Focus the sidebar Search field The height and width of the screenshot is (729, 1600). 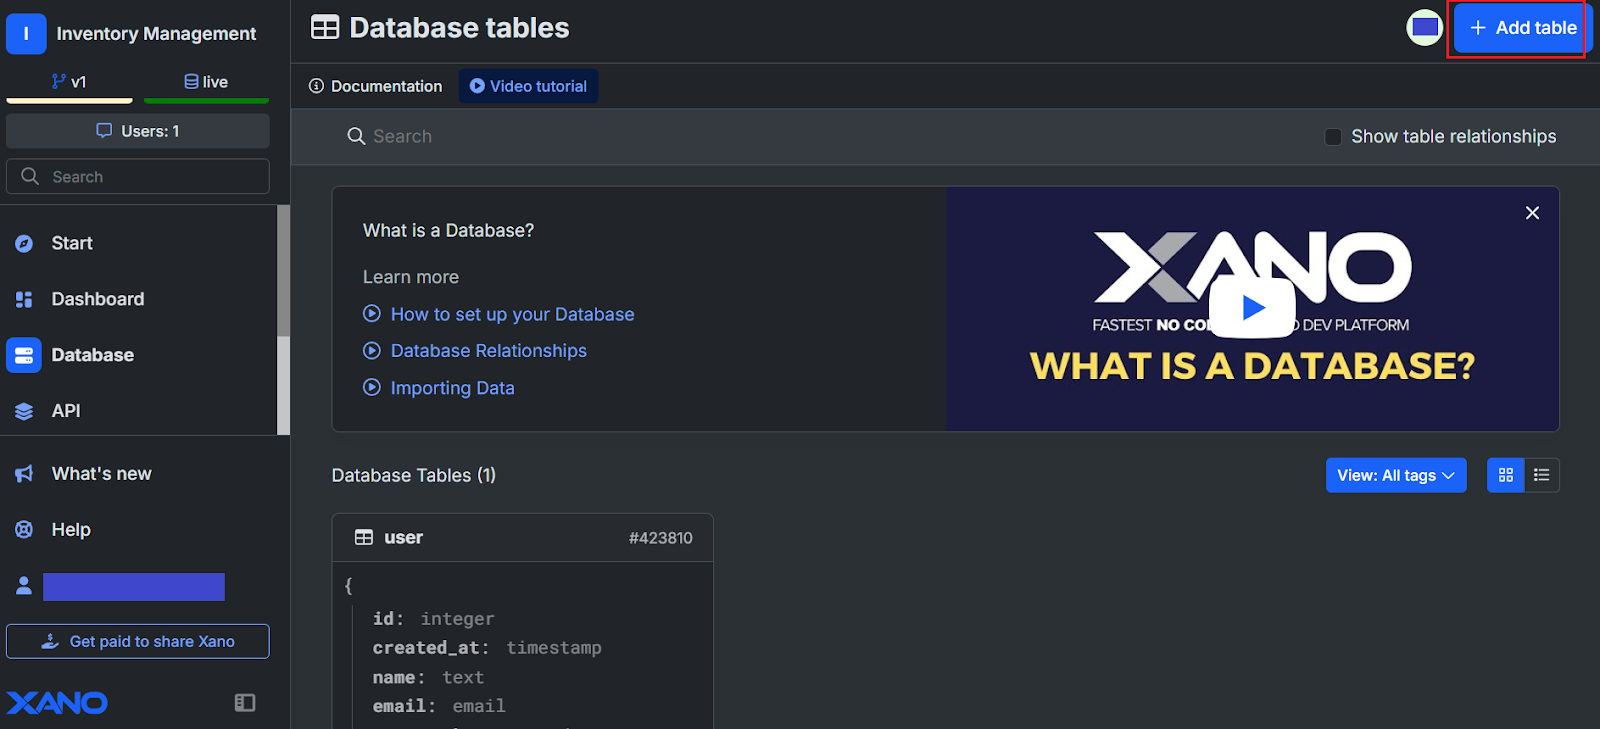tap(138, 176)
